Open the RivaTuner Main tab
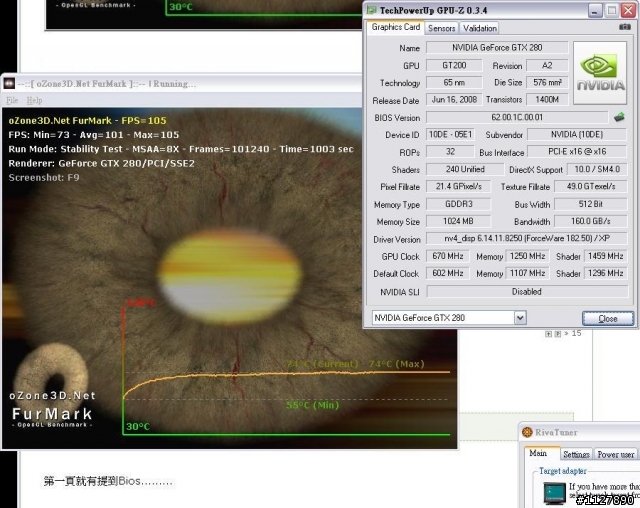This screenshot has height=508, width=640. click(538, 453)
